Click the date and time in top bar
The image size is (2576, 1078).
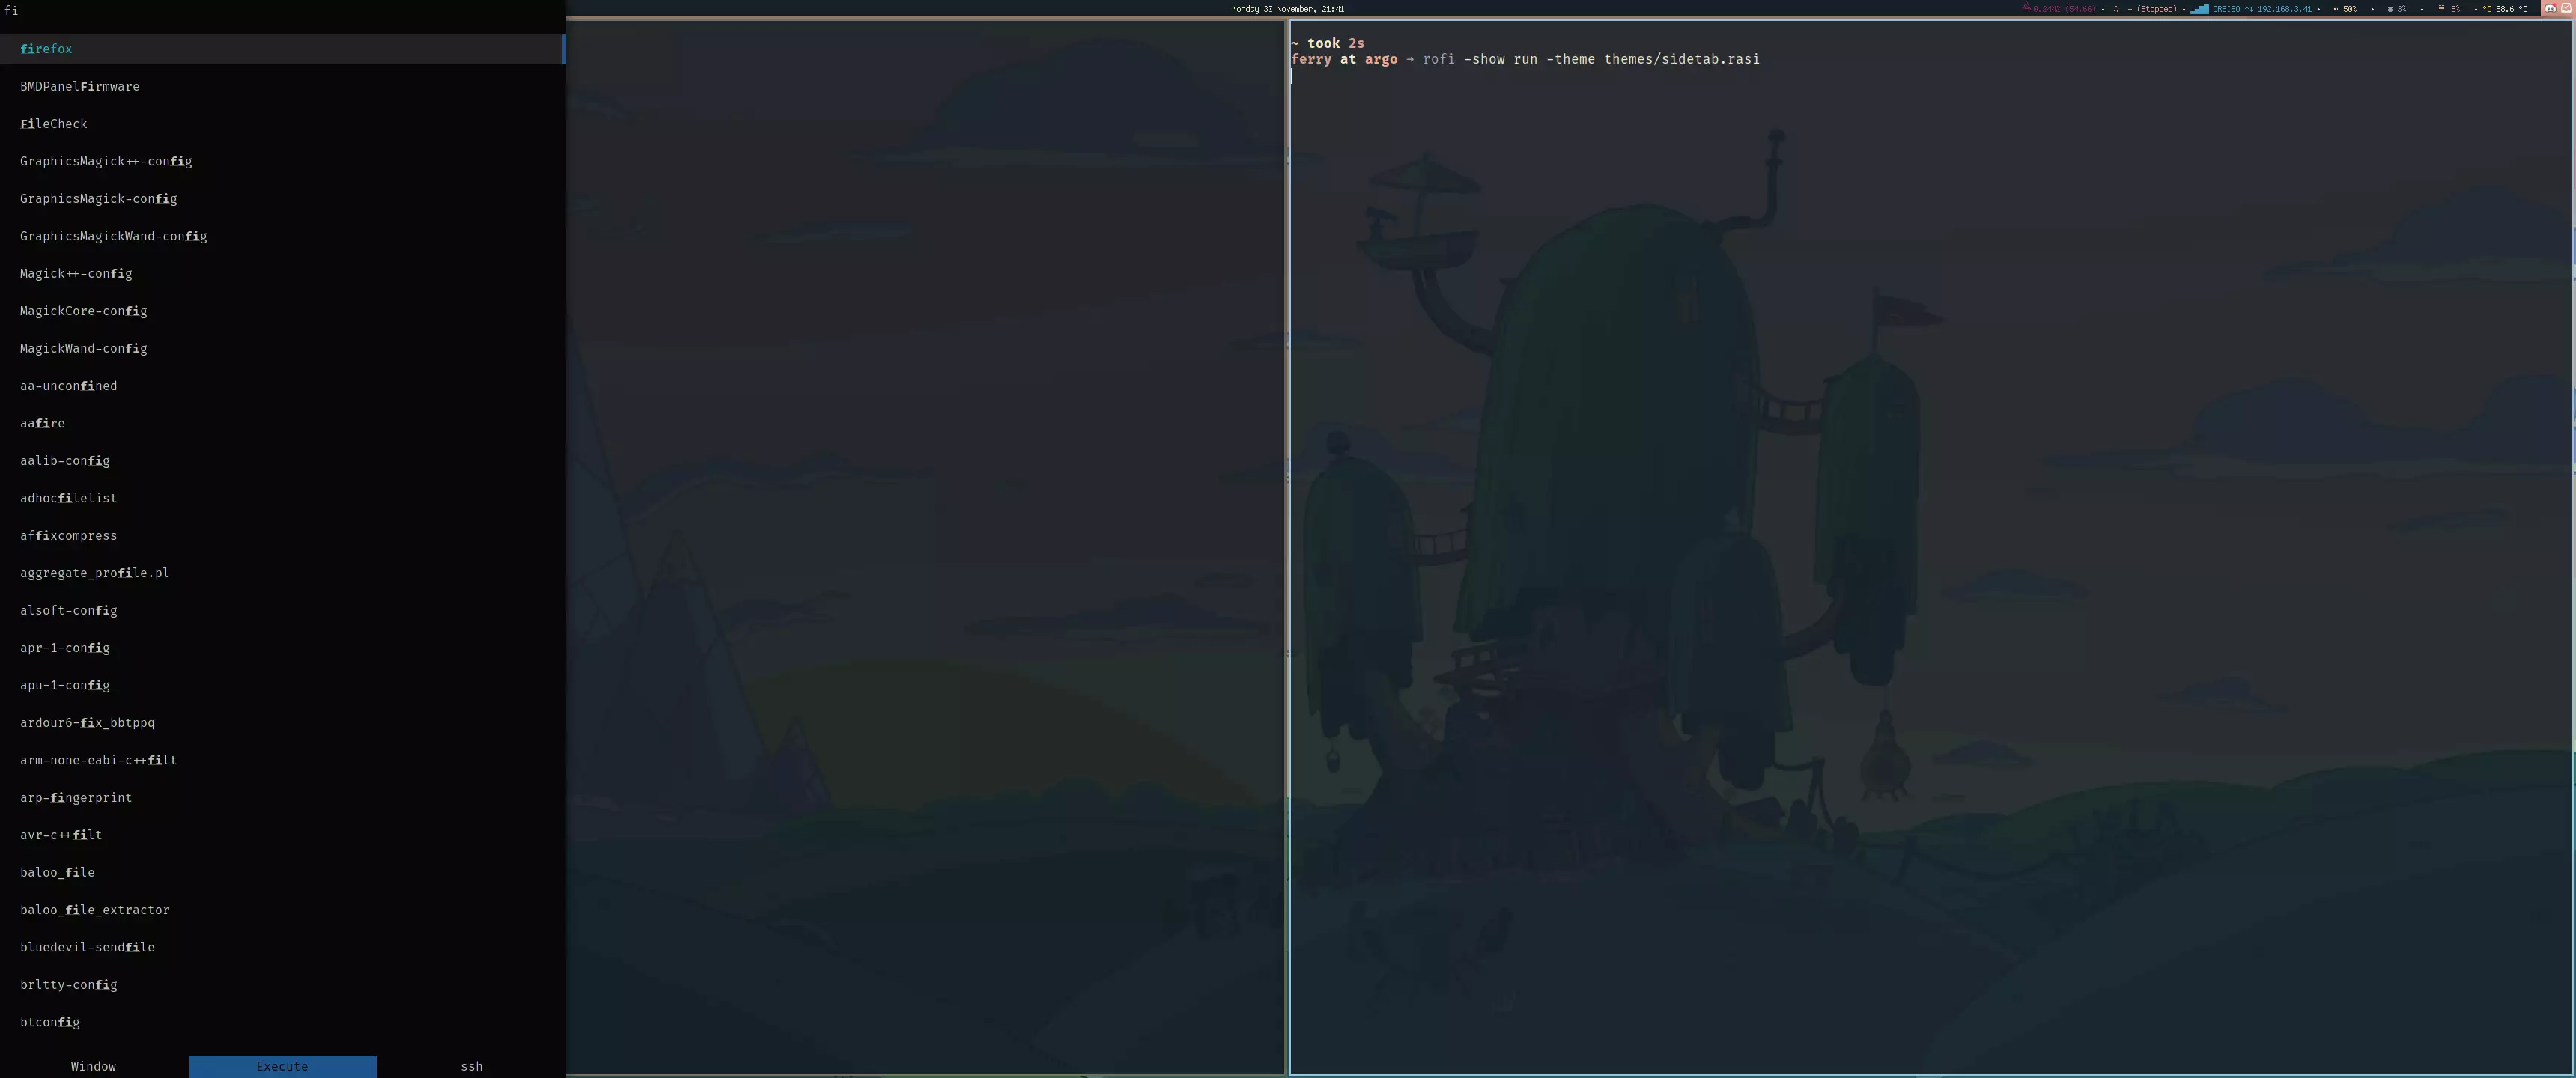point(1288,9)
